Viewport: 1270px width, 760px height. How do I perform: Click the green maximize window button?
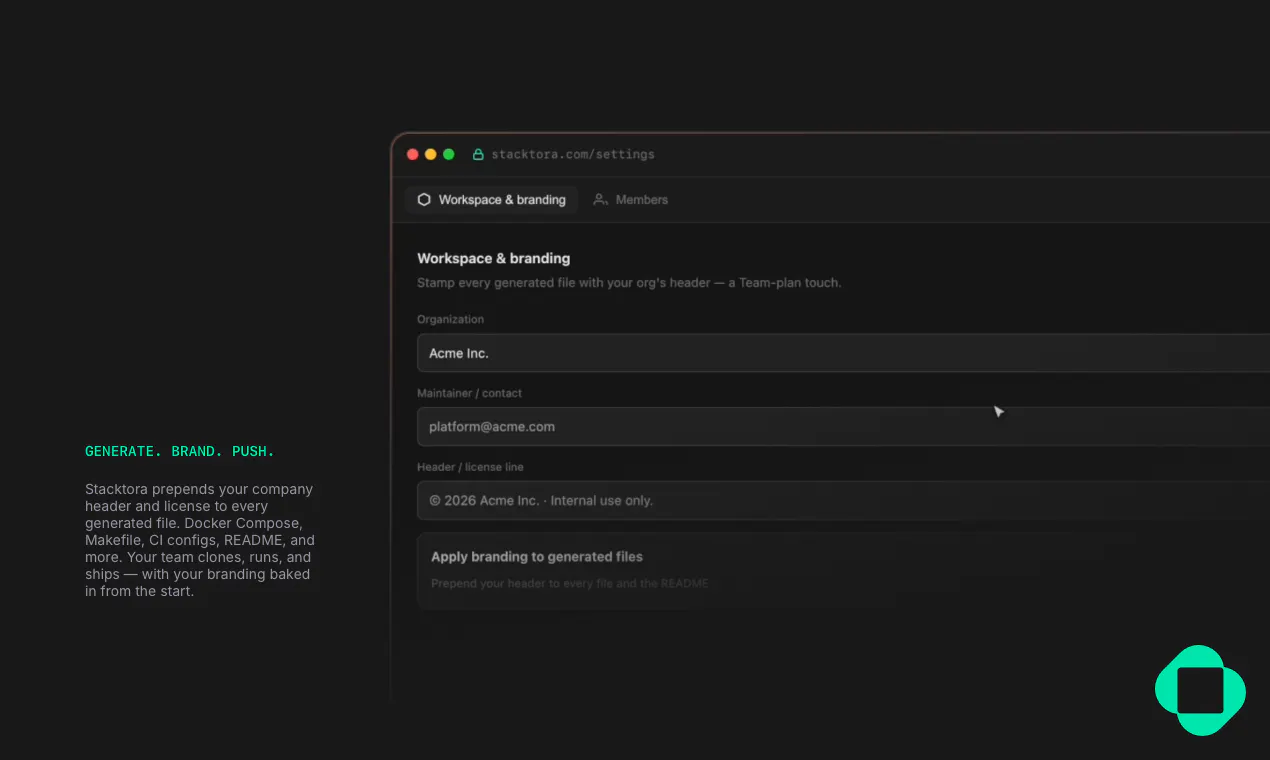449,154
